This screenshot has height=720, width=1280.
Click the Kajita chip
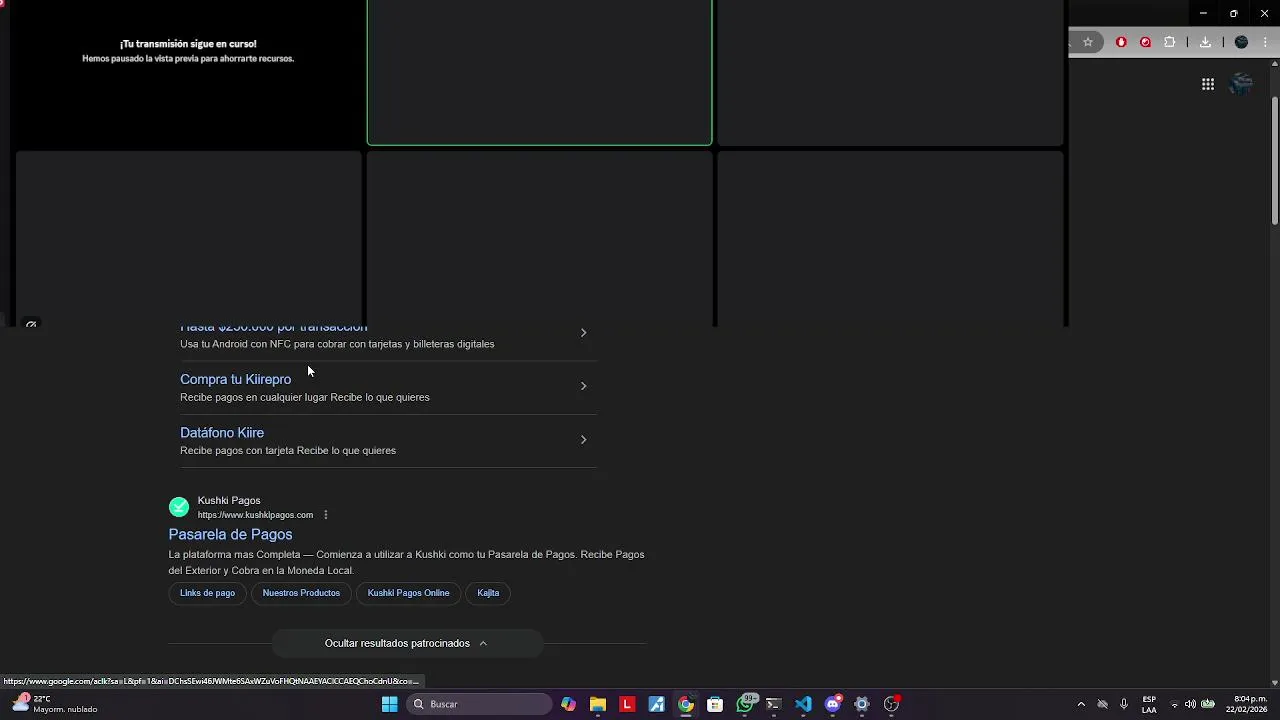point(488,593)
